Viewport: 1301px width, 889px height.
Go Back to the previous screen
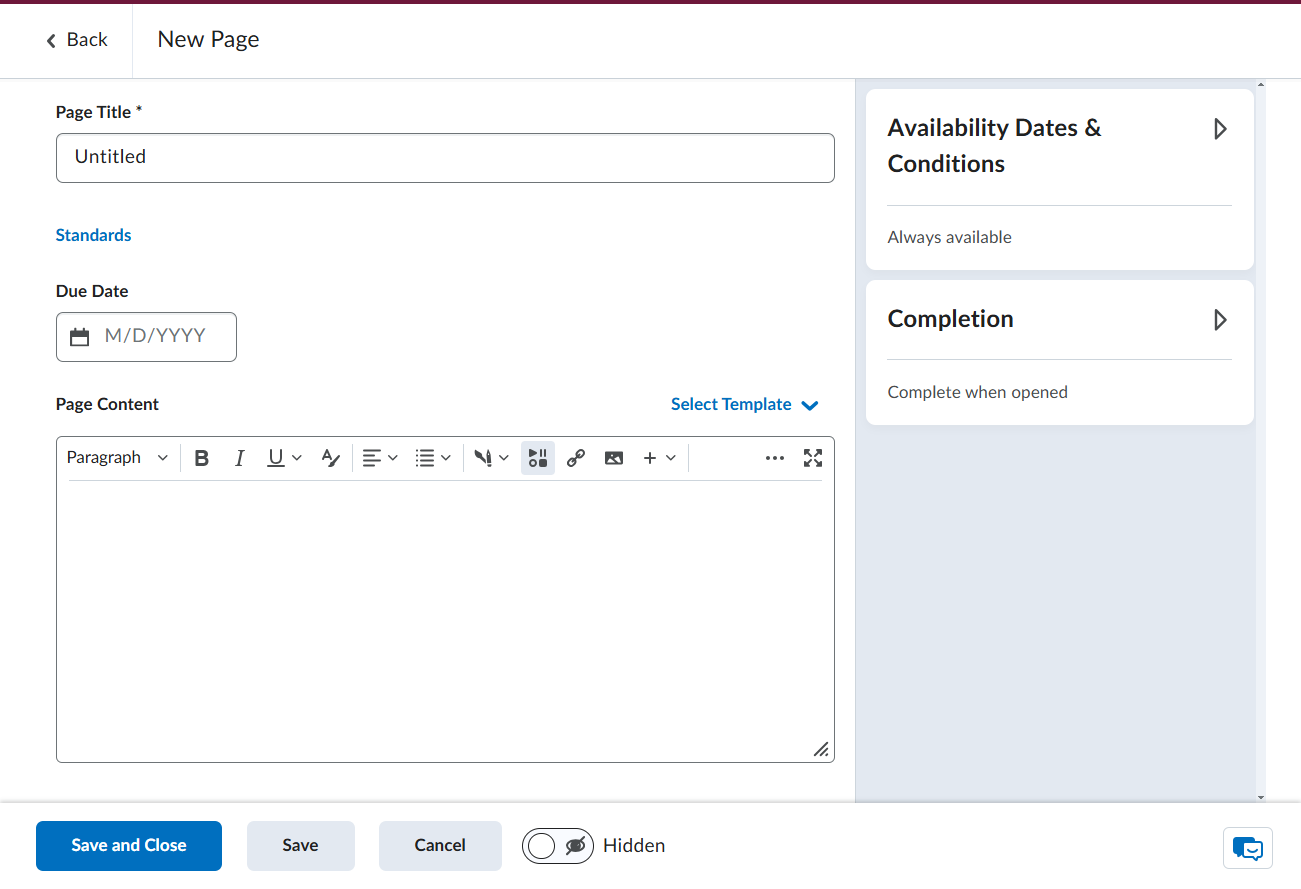76,40
